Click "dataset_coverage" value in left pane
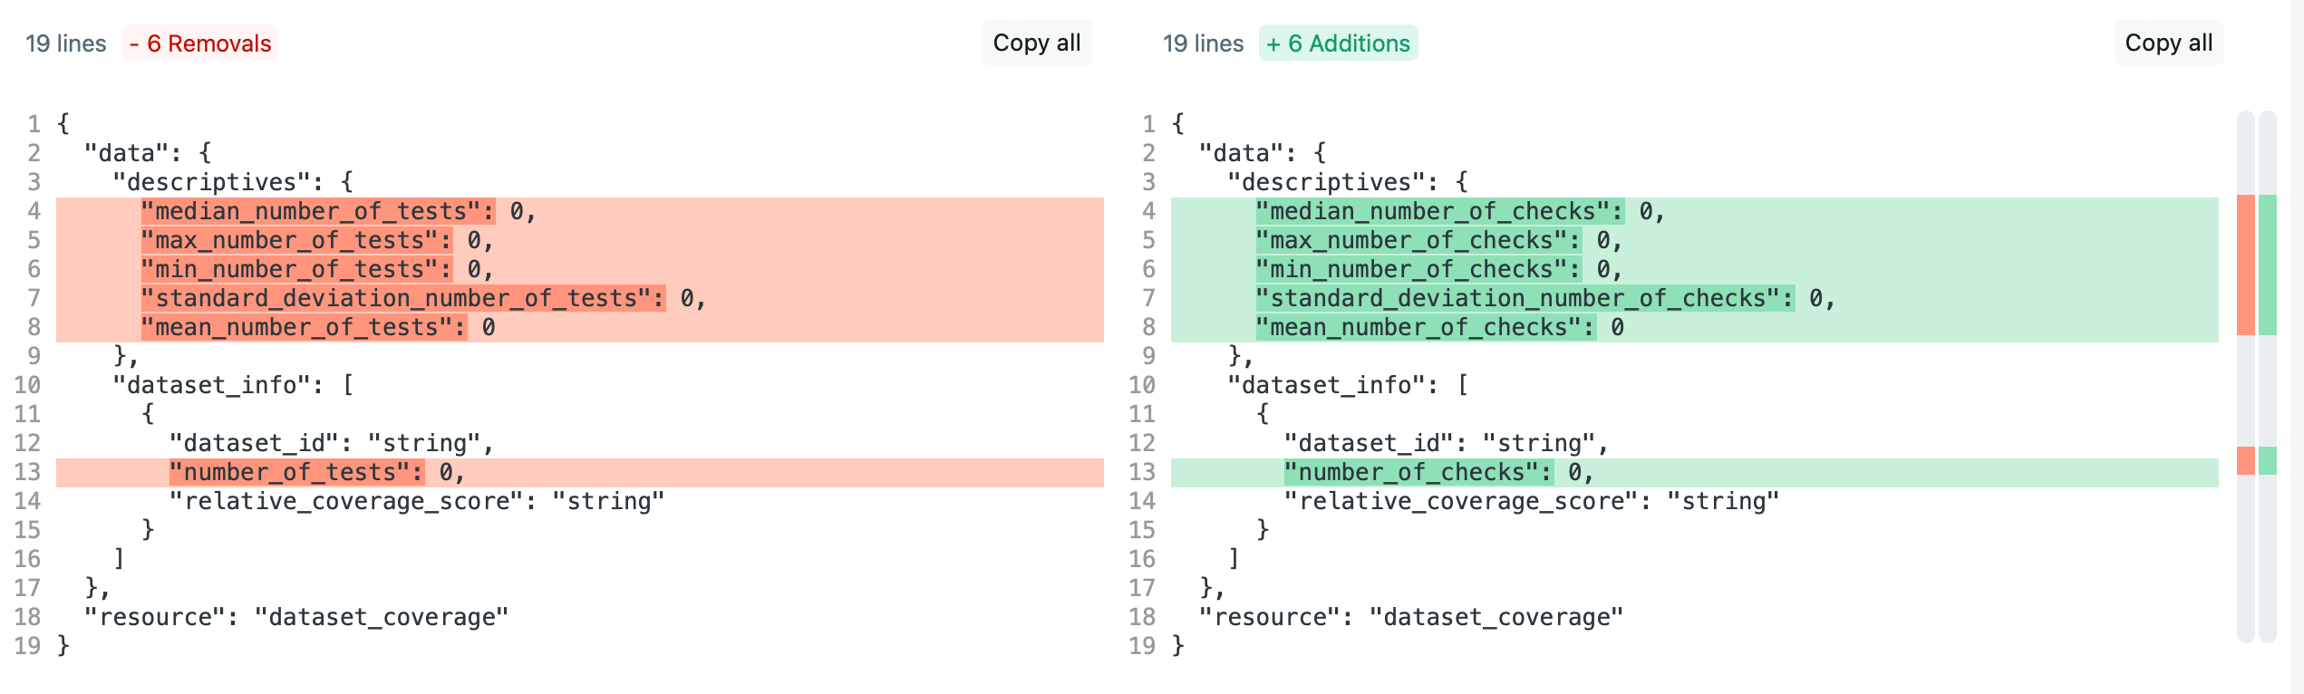Image resolution: width=2304 pixels, height=694 pixels. (381, 617)
